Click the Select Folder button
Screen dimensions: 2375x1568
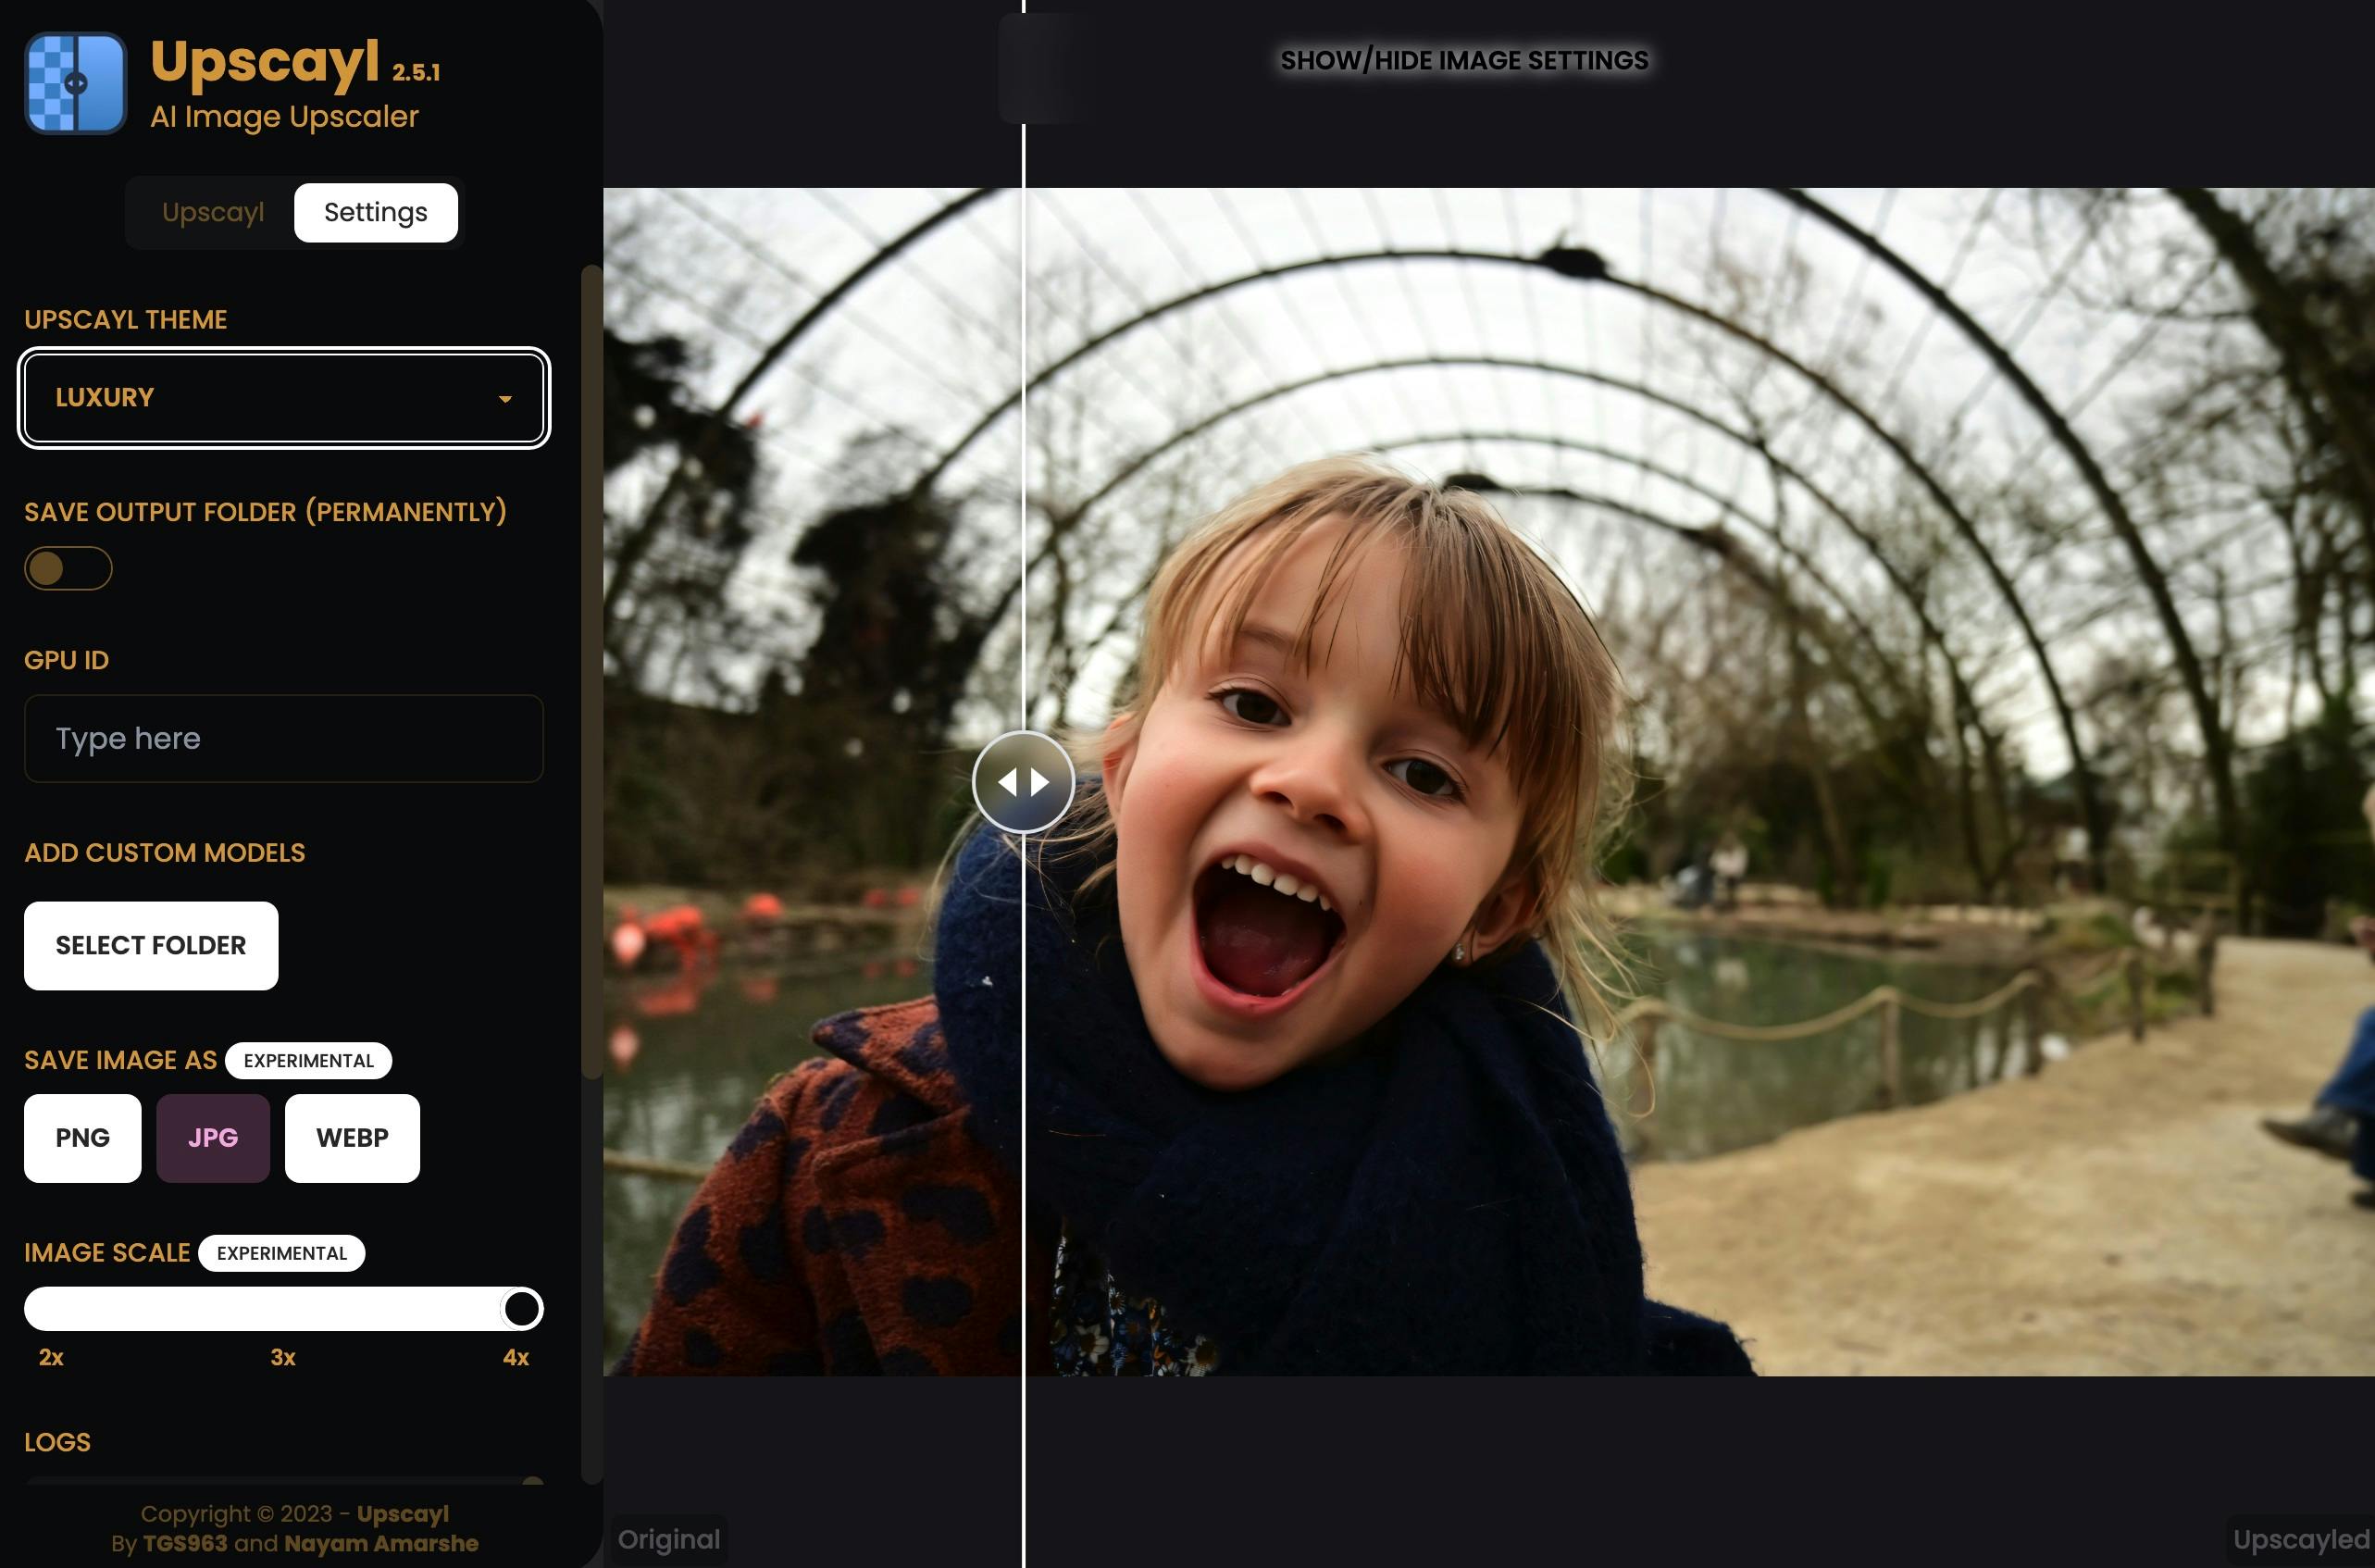click(151, 945)
